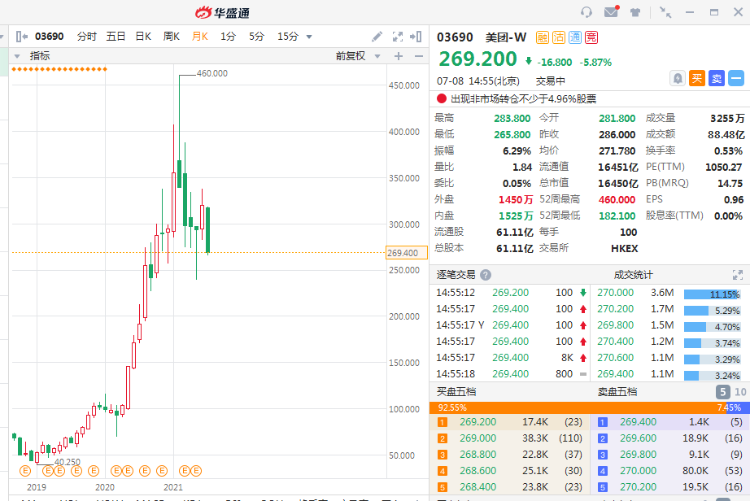
Task: Switch to 日K daily chart
Action: [143, 36]
